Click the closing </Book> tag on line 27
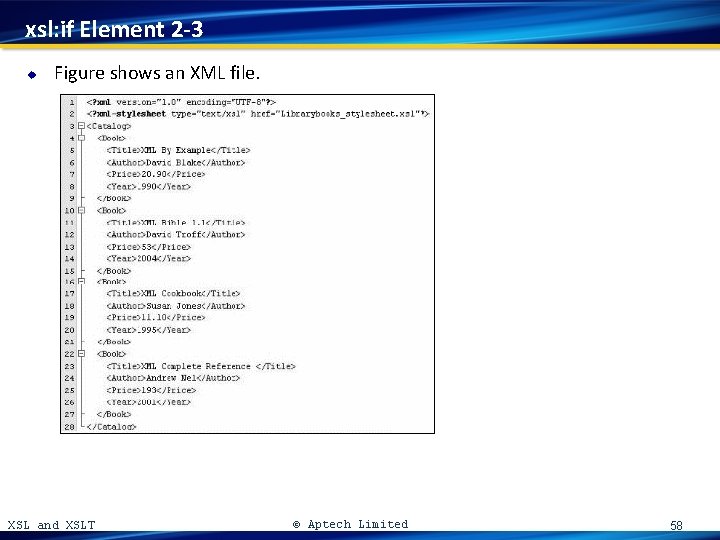 pyautogui.click(x=114, y=414)
